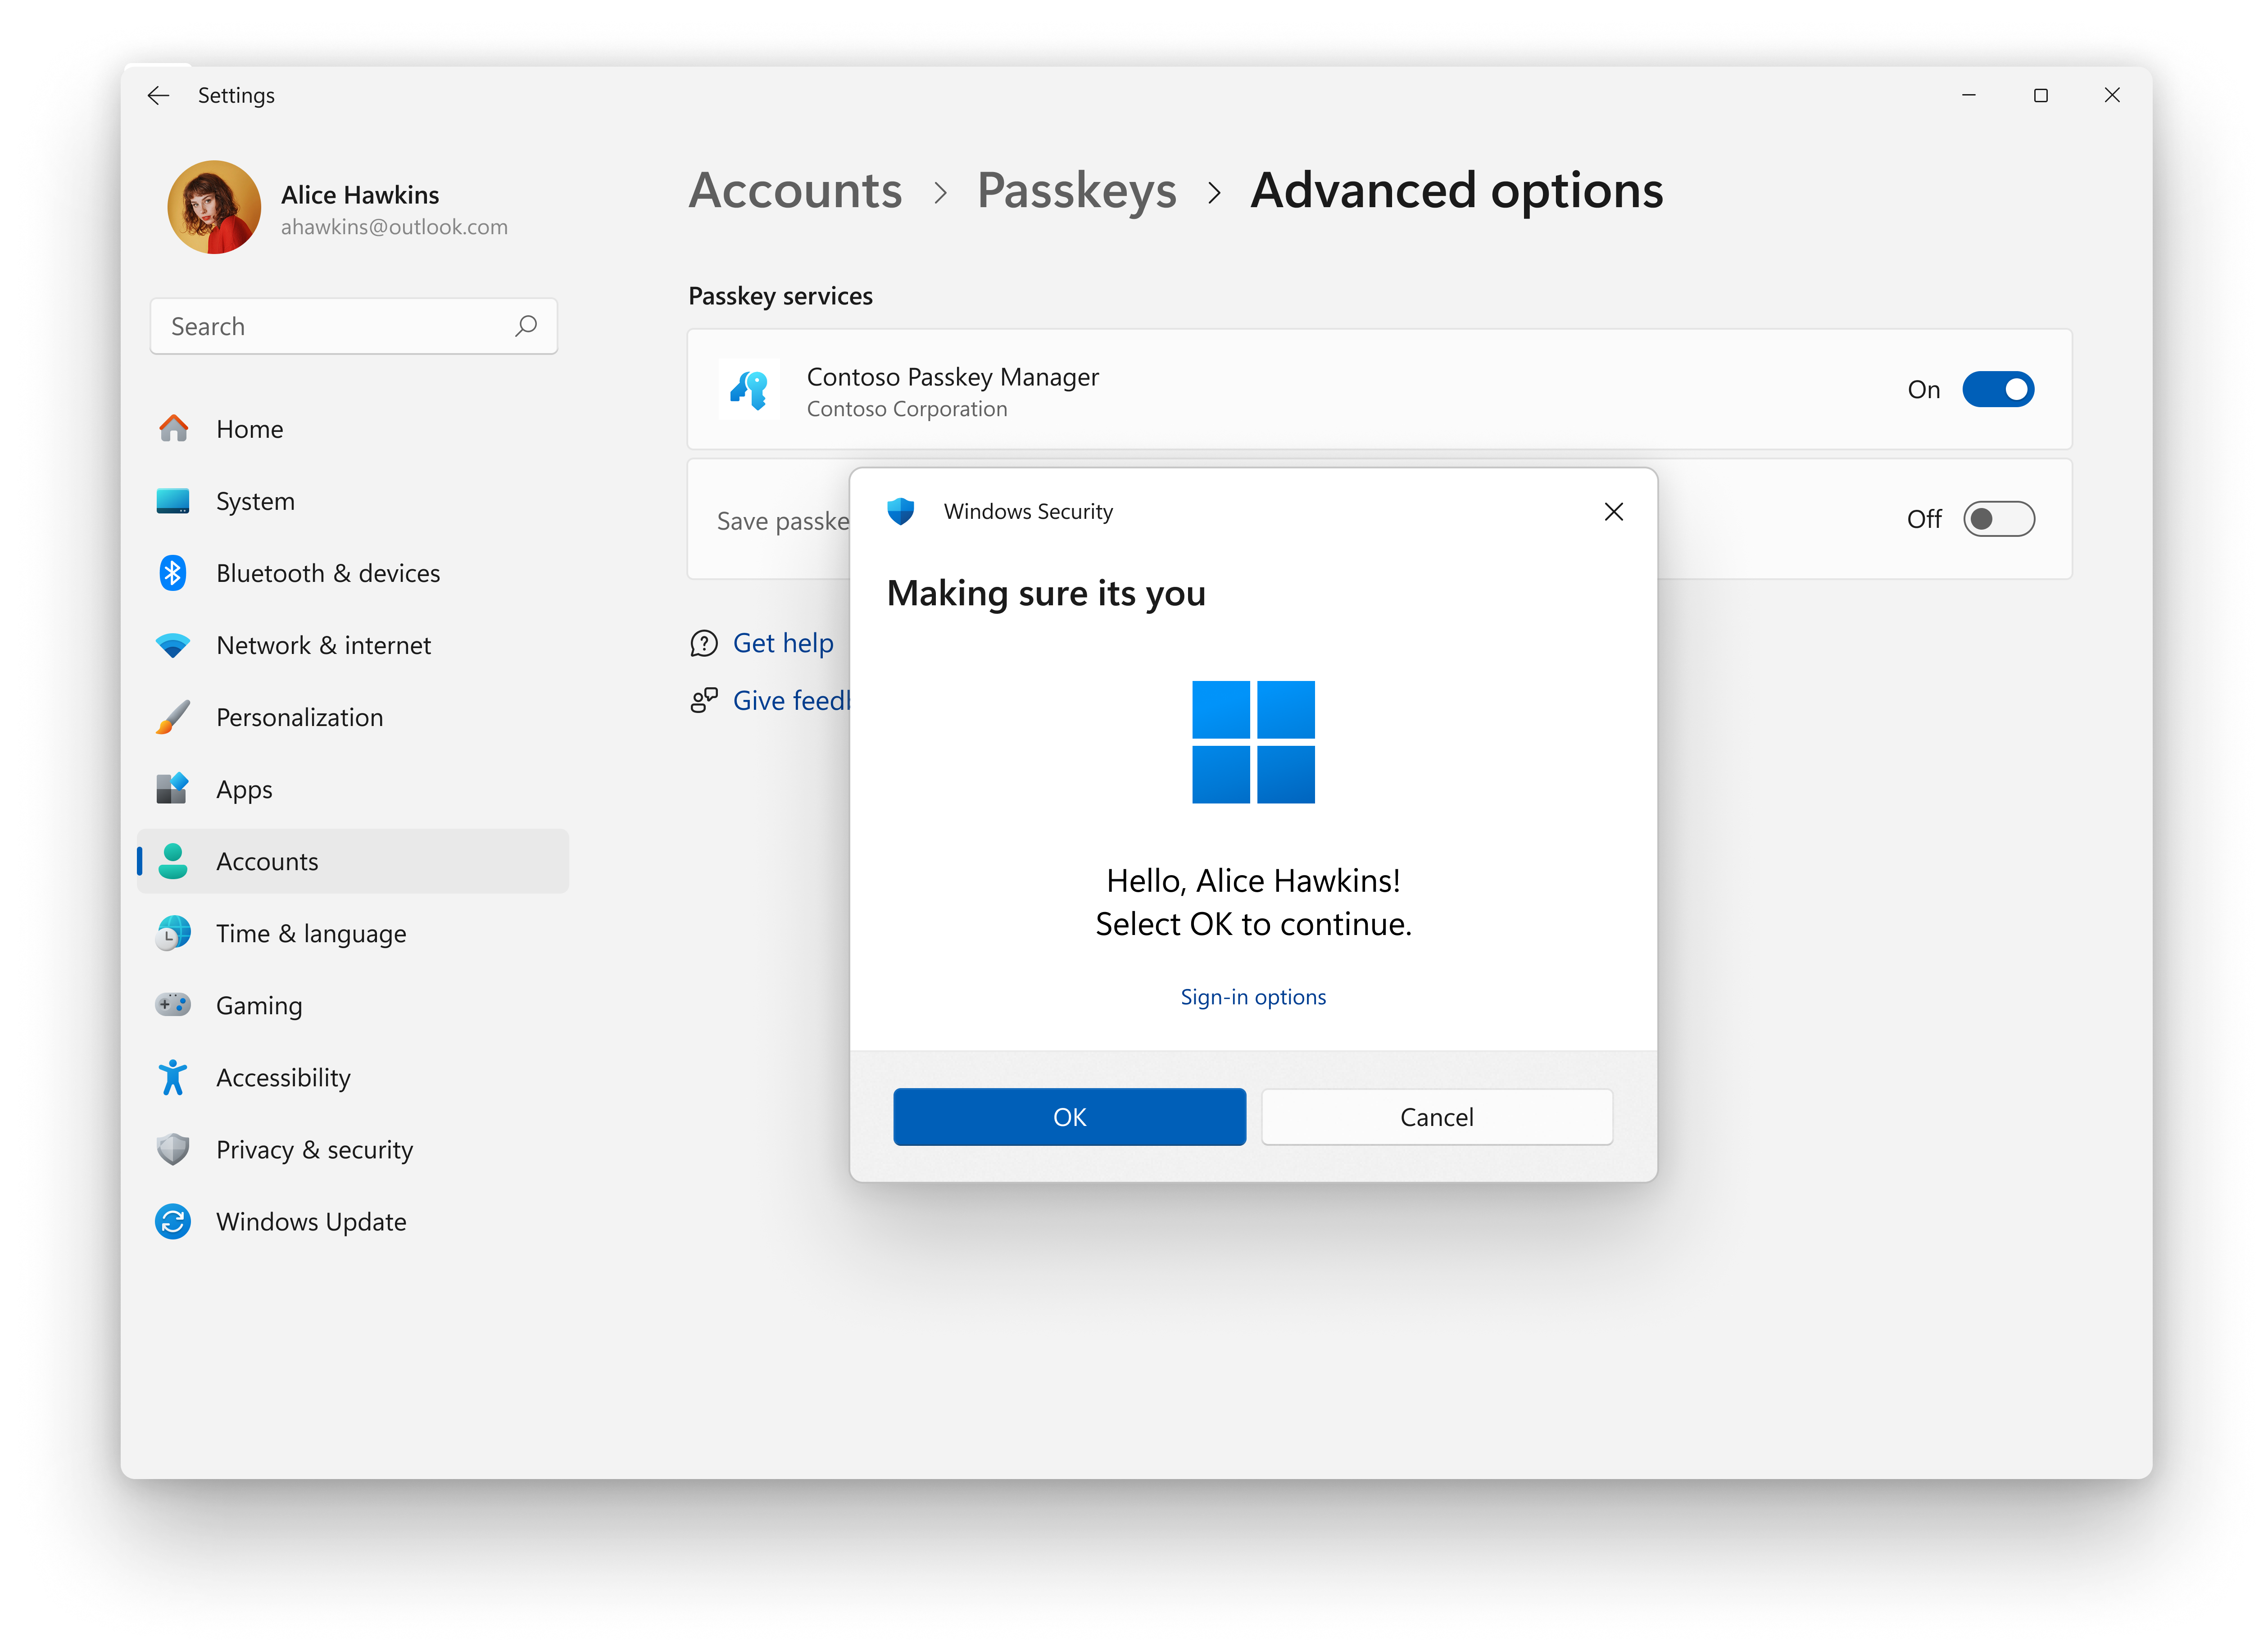Click the Bluetooth & devices icon
This screenshot has width=2268, height=1652.
click(x=174, y=573)
